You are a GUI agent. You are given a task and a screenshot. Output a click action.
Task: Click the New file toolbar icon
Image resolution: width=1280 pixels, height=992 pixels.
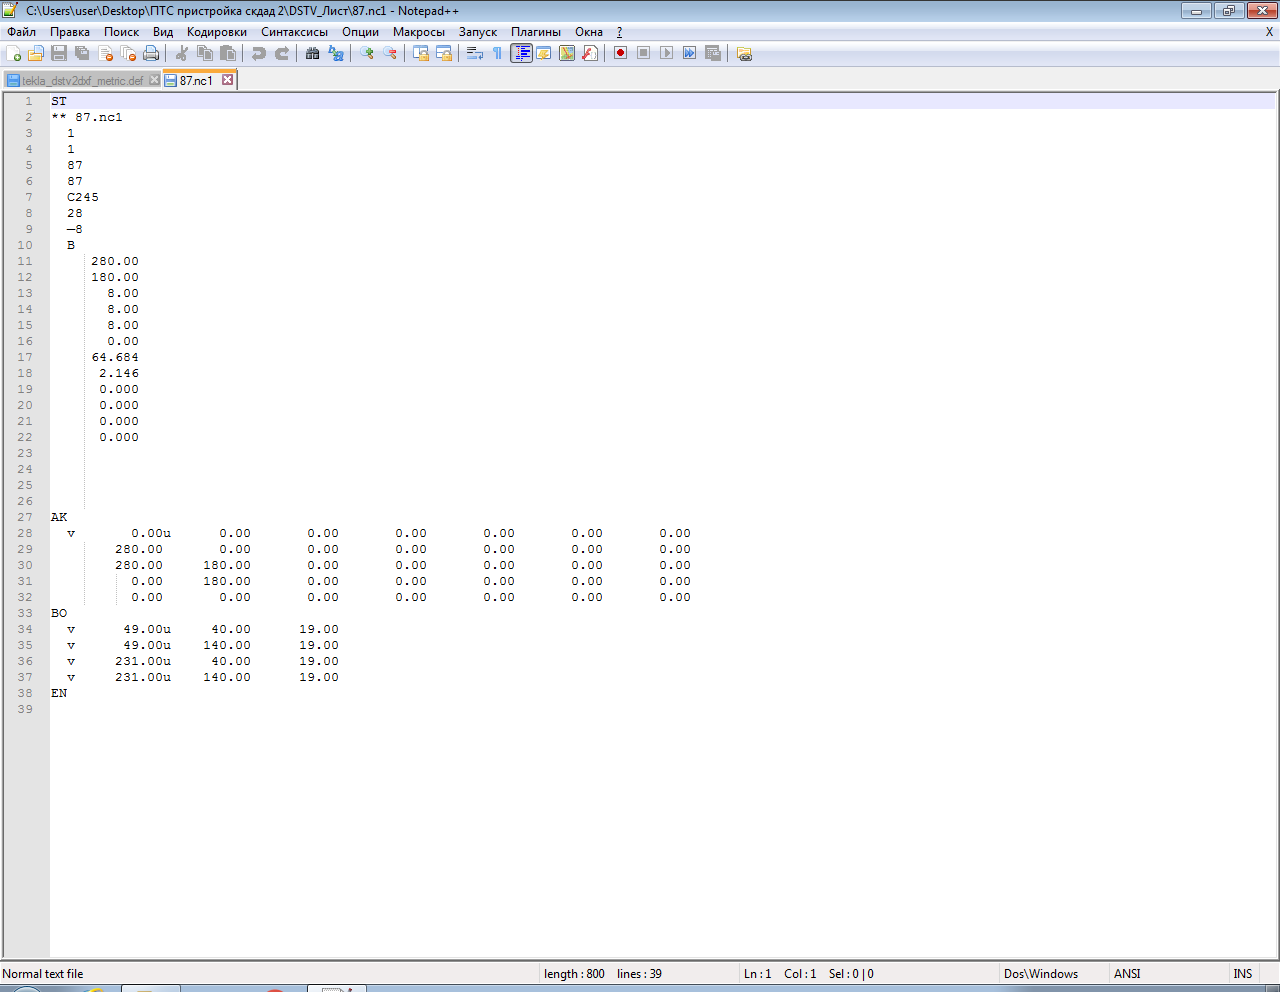(x=14, y=53)
